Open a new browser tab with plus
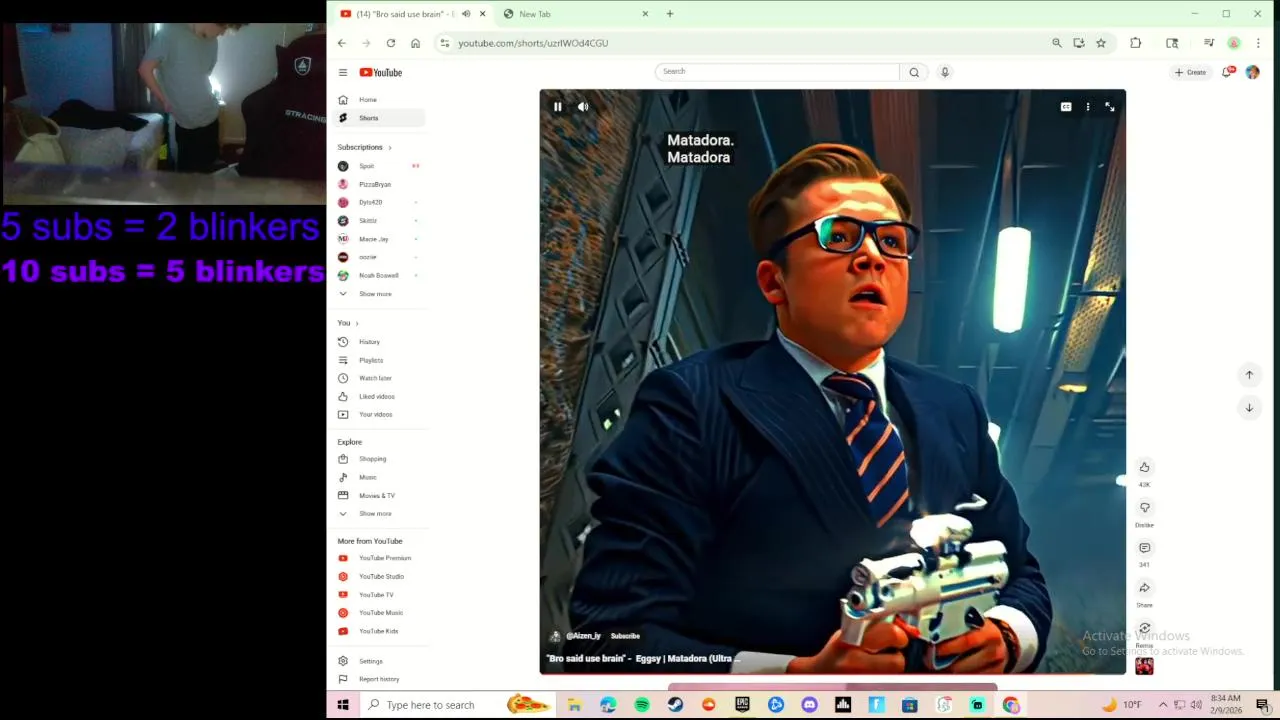Viewport: 1280px width, 720px height. click(670, 14)
